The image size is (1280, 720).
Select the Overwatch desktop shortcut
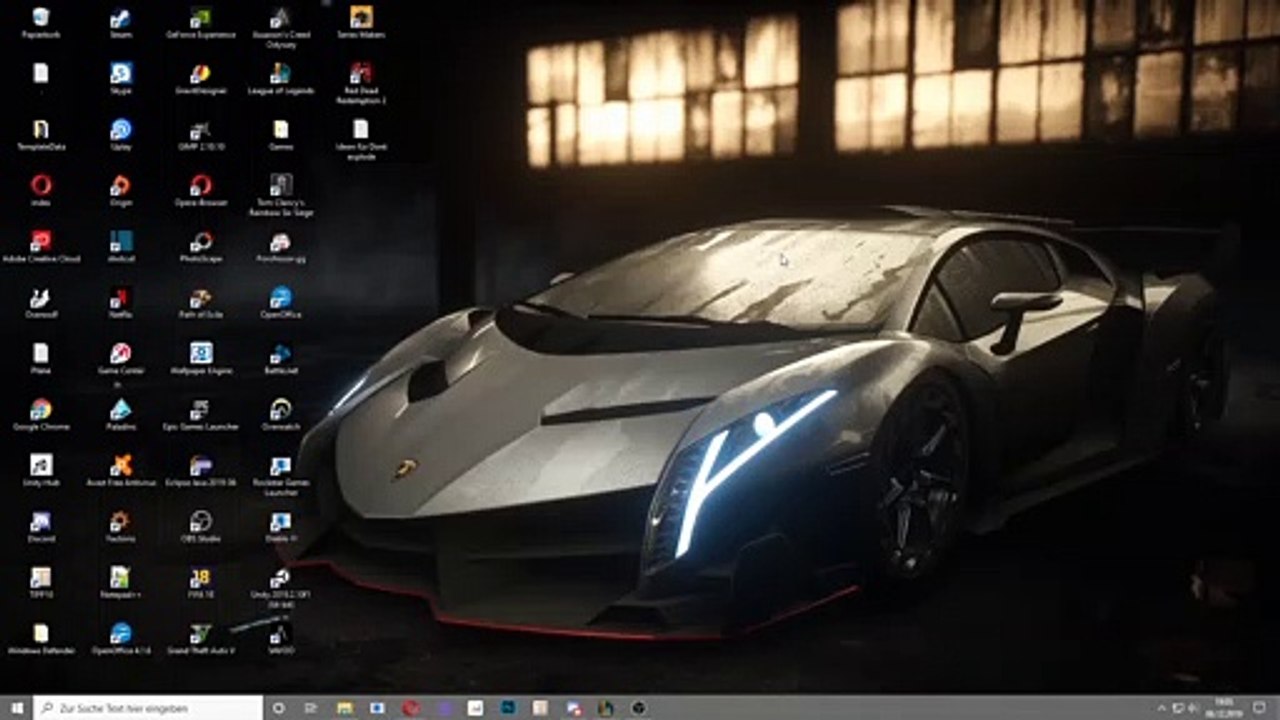[x=280, y=414]
